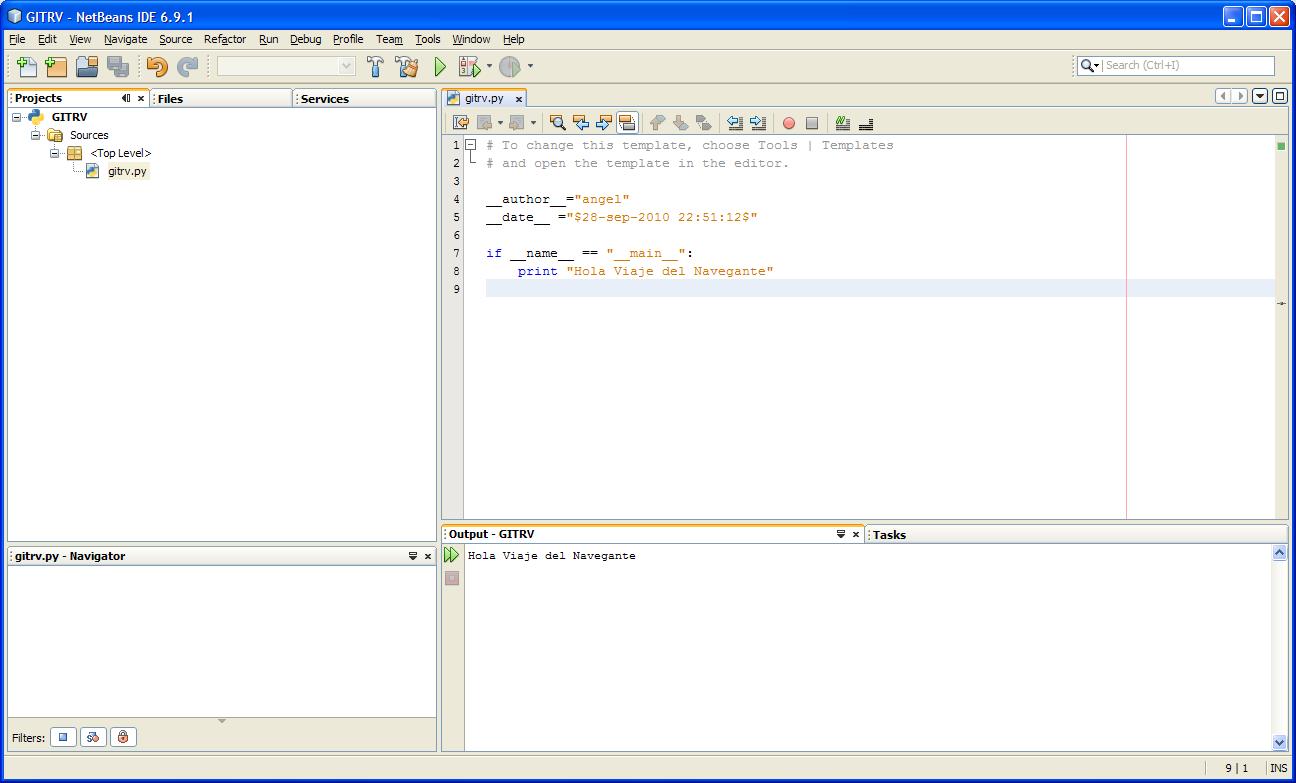Open the Tools menu
The height and width of the screenshot is (783, 1296).
[x=428, y=39]
